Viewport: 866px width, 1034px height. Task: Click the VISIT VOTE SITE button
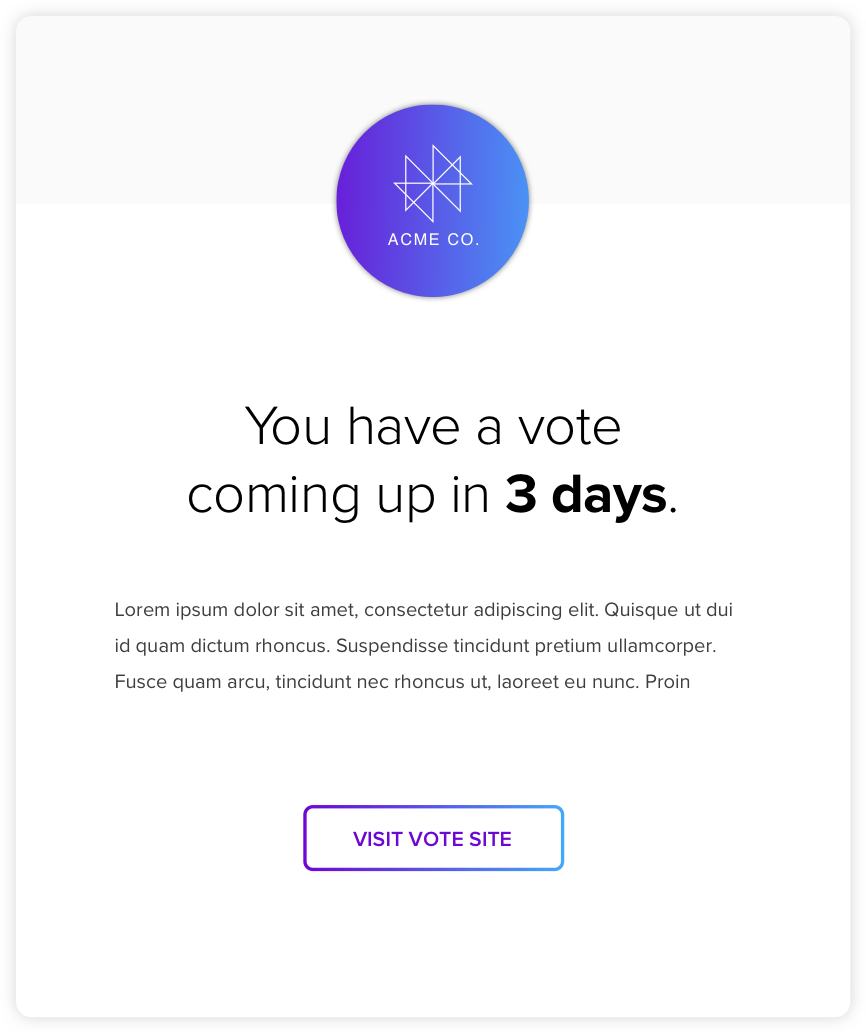click(433, 838)
